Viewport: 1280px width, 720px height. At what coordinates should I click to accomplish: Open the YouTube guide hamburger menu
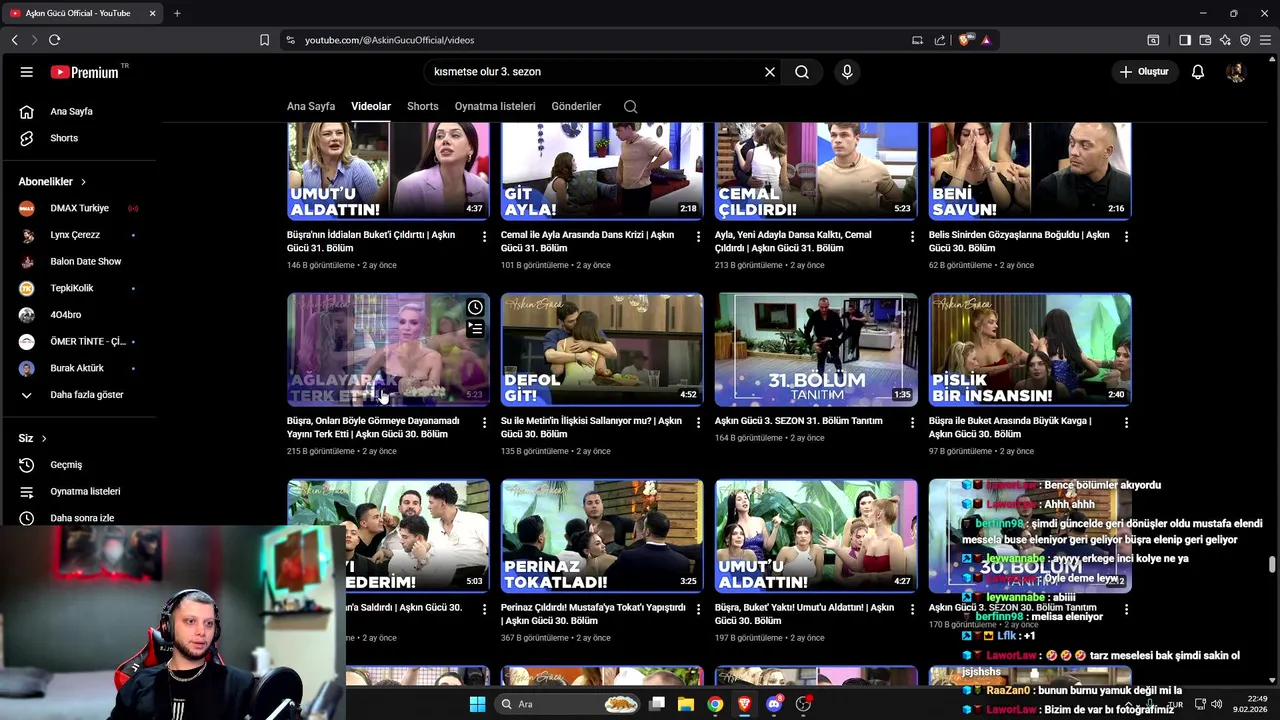pyautogui.click(x=27, y=72)
